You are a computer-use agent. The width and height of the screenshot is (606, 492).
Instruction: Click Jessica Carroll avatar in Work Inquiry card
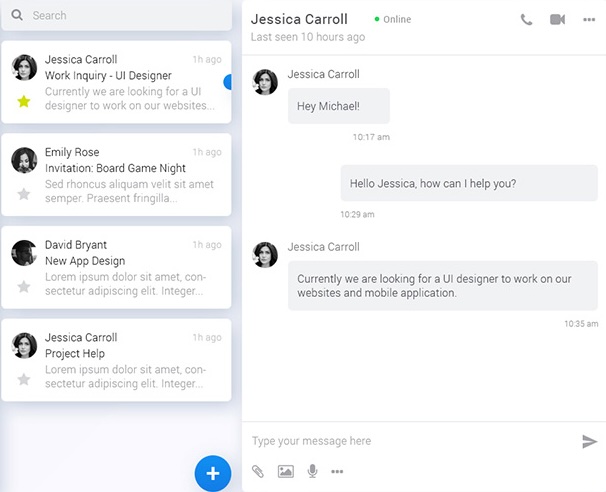click(24, 67)
